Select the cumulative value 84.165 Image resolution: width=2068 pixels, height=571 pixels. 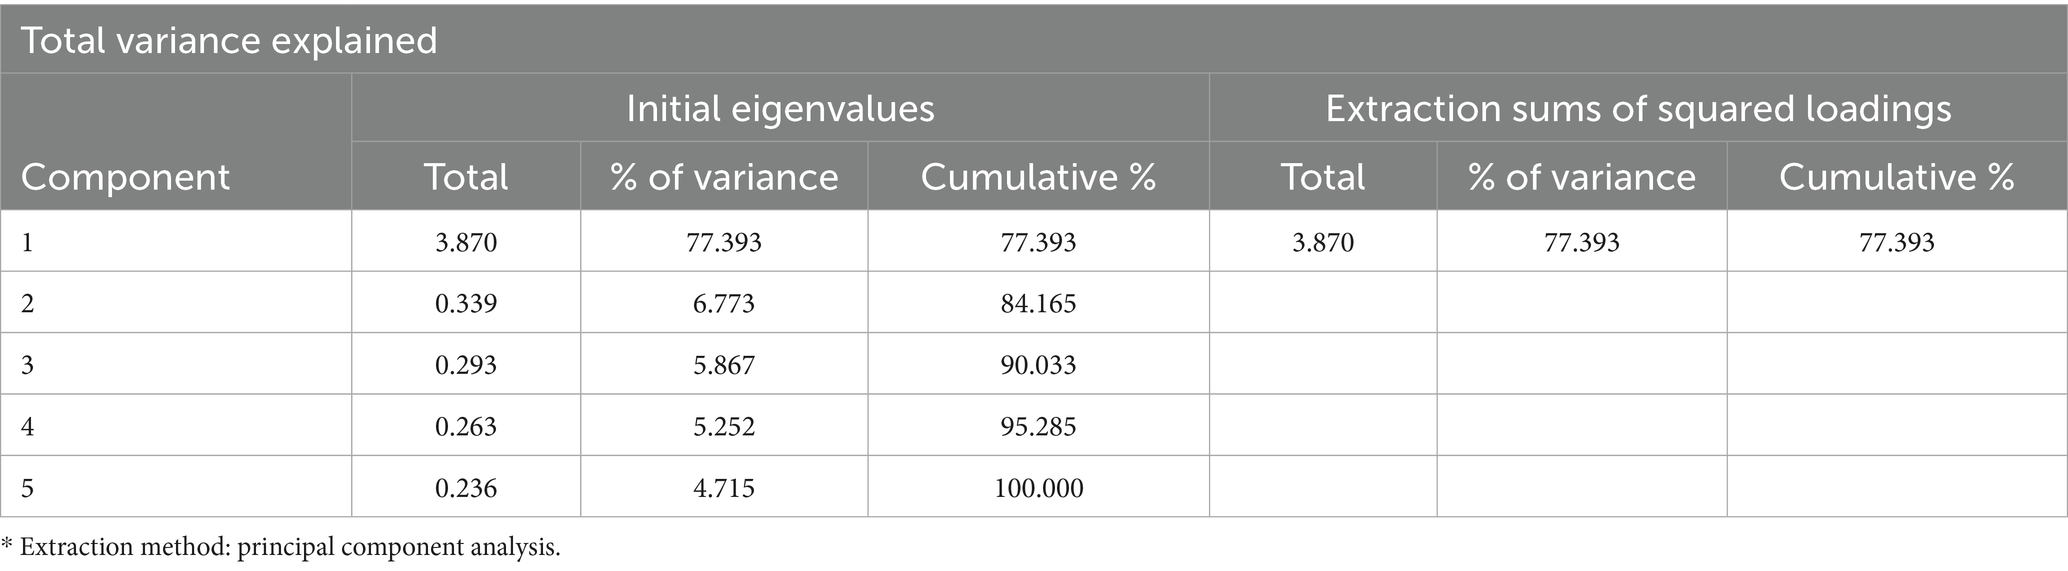pos(1038,303)
